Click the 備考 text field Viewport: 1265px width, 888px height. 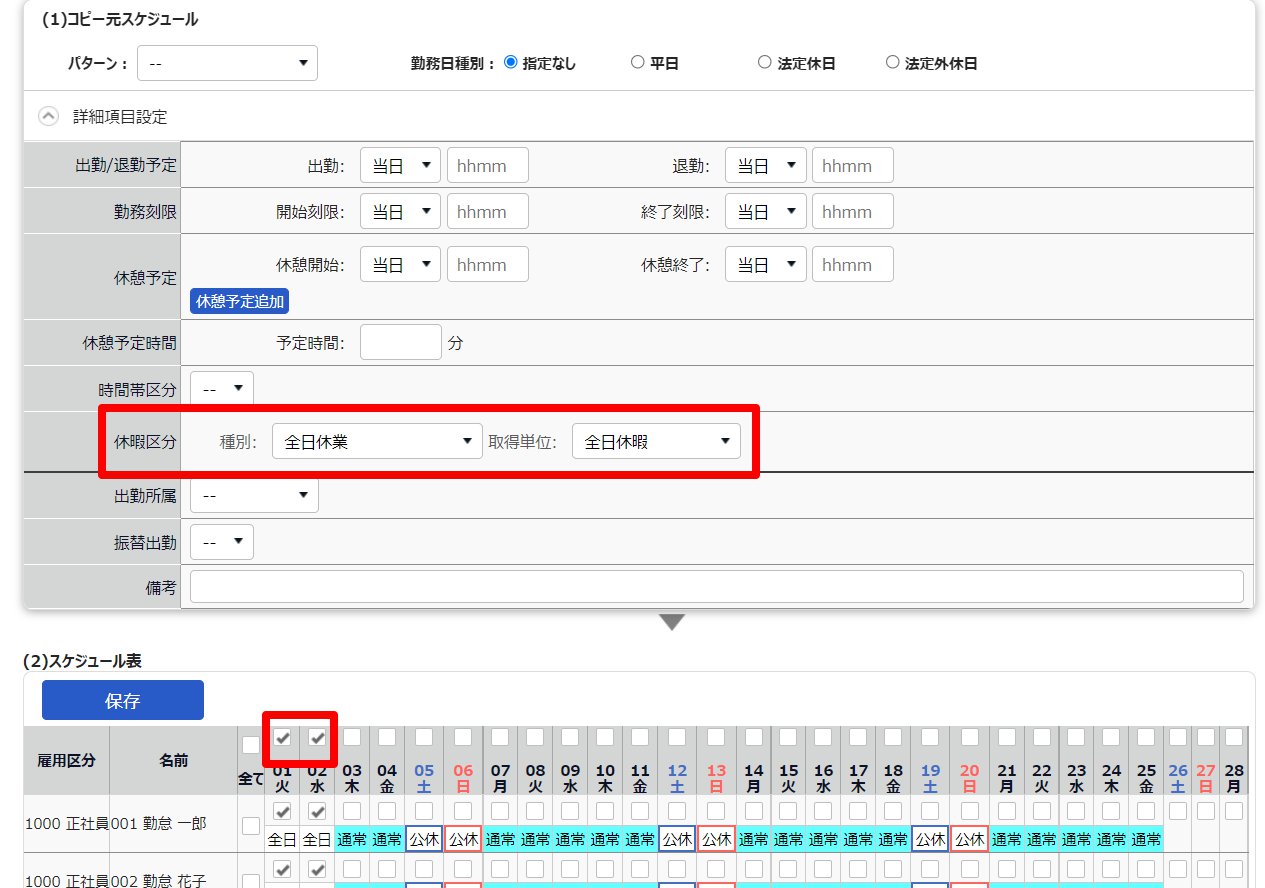click(x=717, y=587)
